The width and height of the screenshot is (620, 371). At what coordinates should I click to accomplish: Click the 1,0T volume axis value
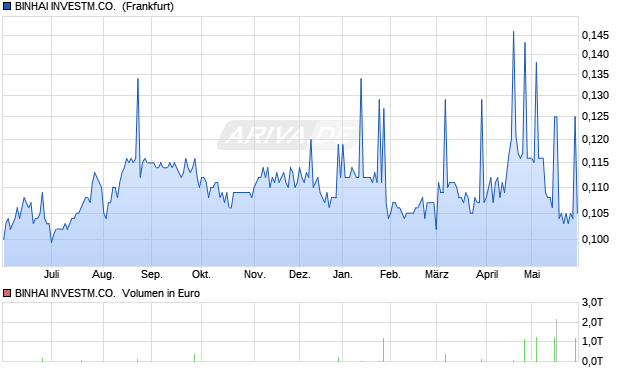pos(592,341)
